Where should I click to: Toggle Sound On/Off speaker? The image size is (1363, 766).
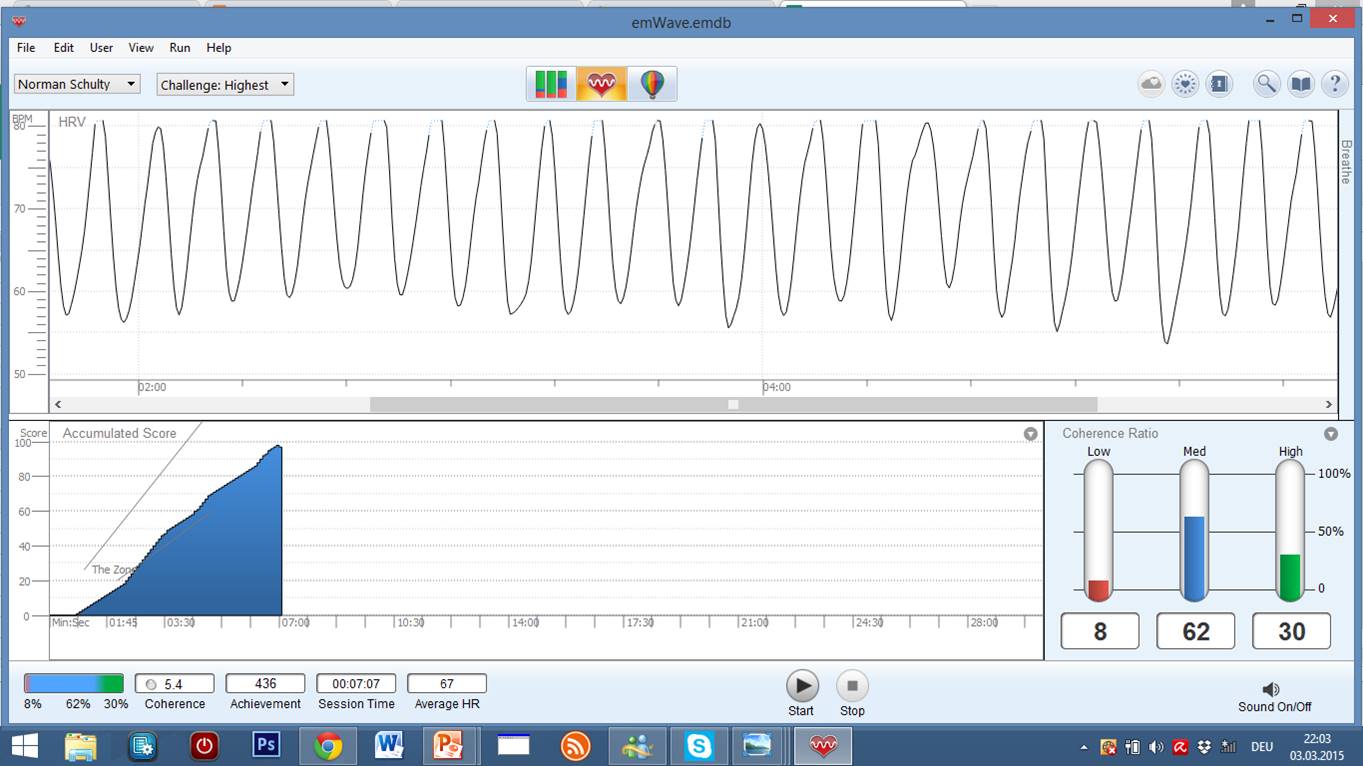coord(1271,689)
